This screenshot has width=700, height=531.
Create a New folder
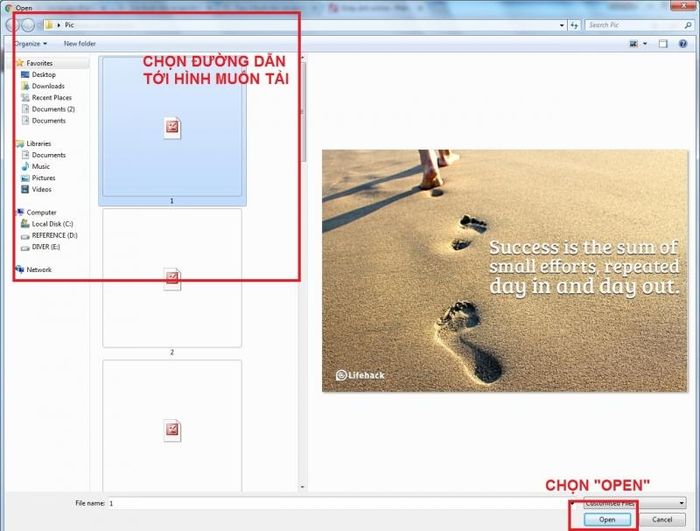coord(79,44)
